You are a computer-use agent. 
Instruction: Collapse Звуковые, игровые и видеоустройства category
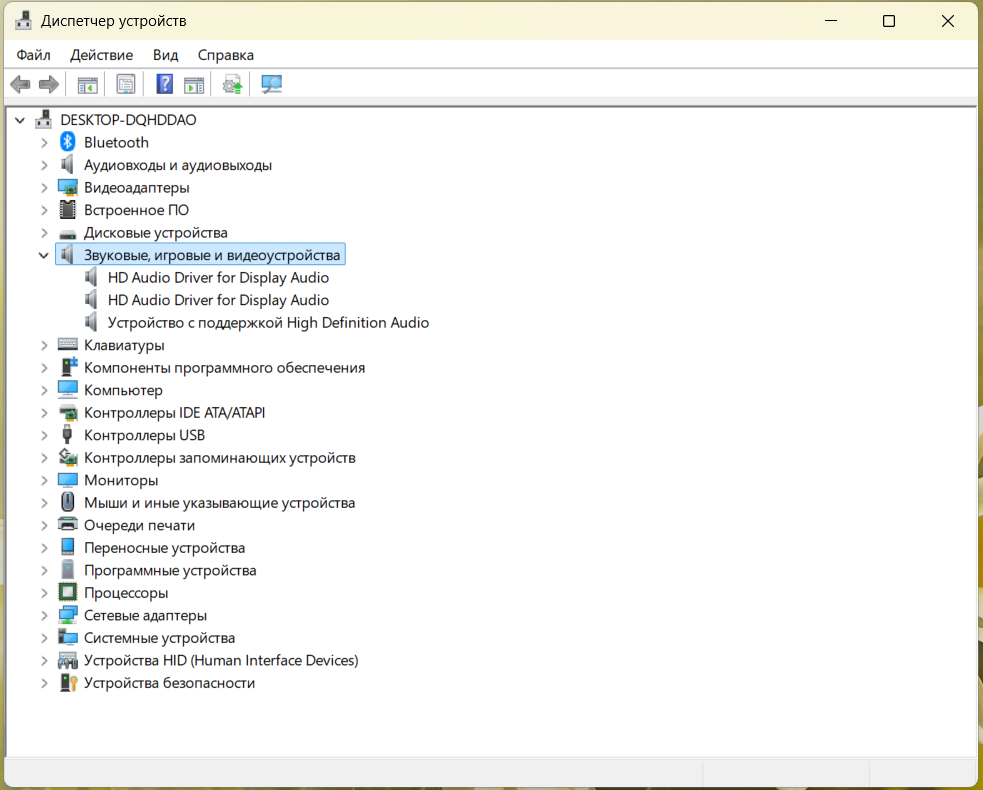click(x=43, y=255)
